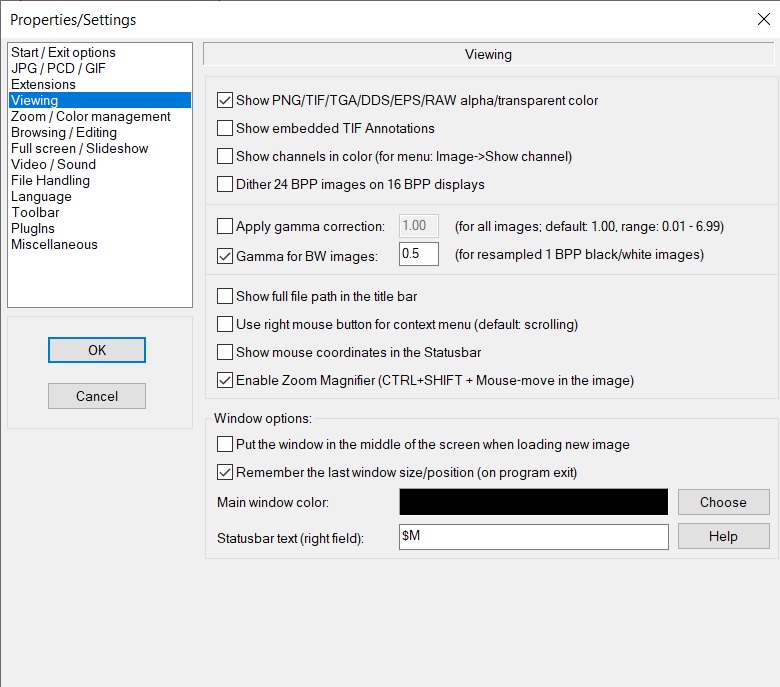Select Video / Sound category
Image resolution: width=780 pixels, height=687 pixels.
coord(99,164)
